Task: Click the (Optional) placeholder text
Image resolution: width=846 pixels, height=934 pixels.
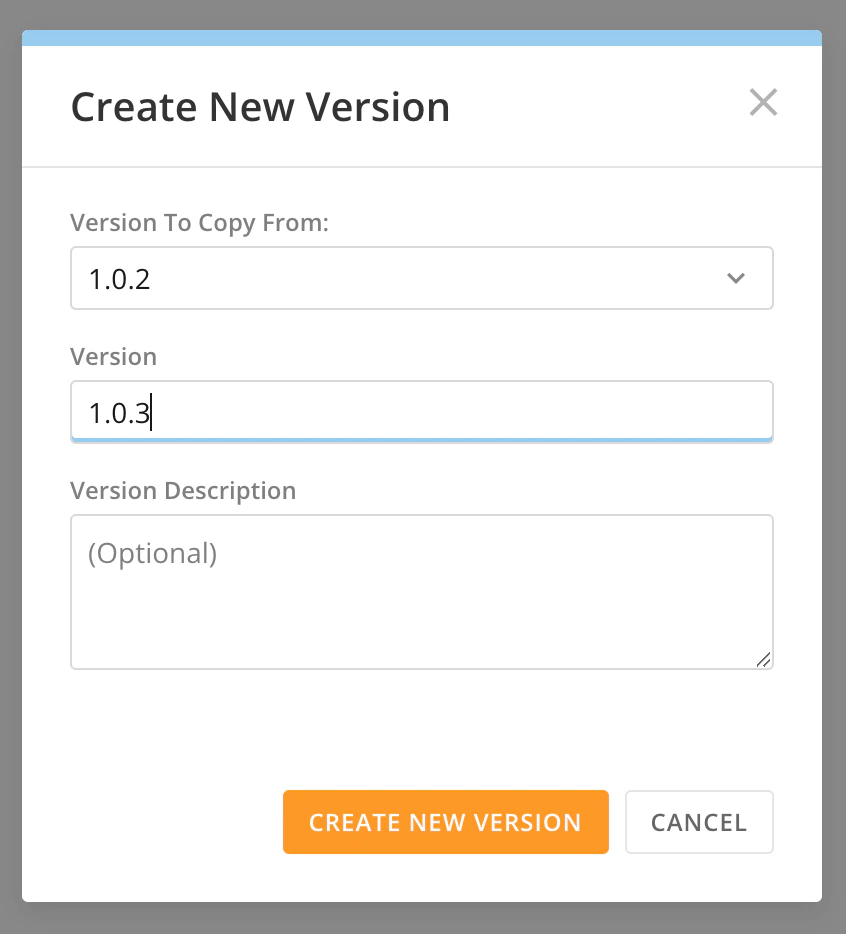Action: [x=153, y=553]
